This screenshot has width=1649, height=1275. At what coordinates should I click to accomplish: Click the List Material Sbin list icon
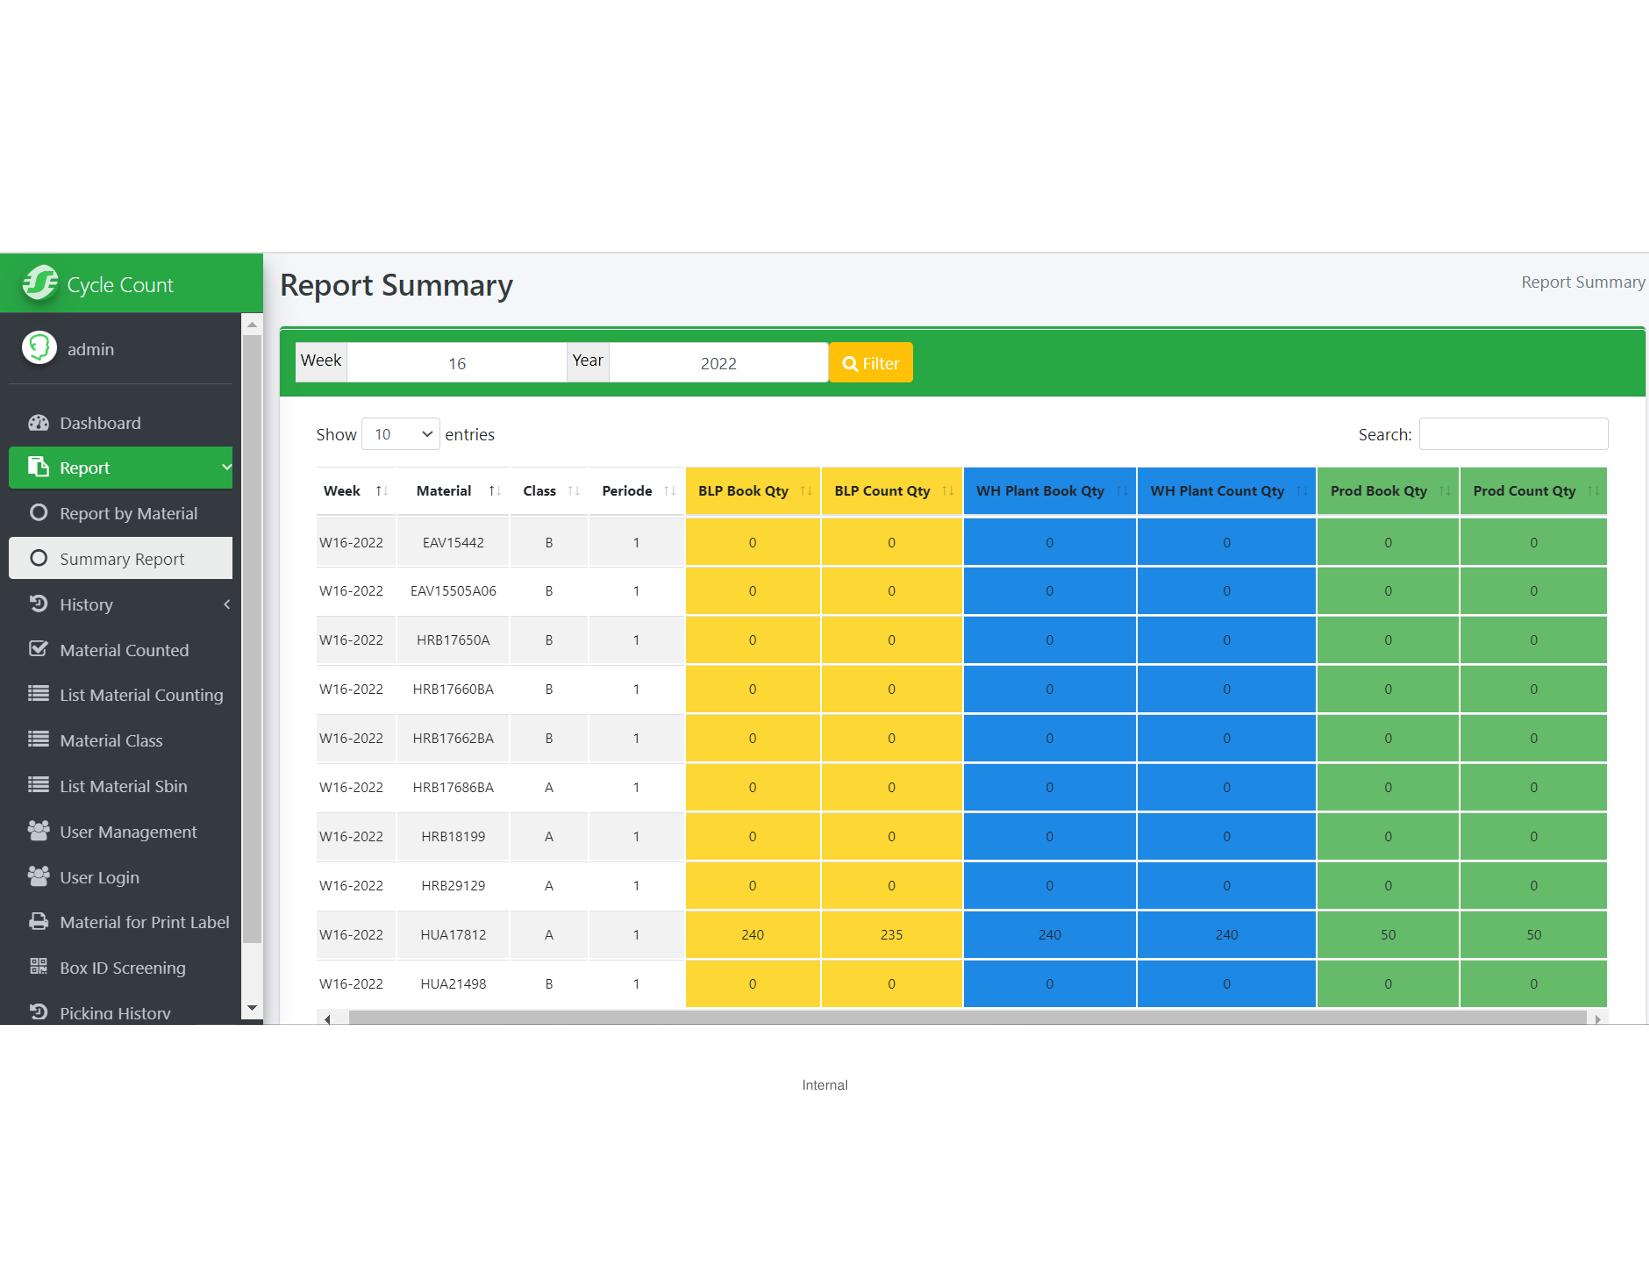38,786
